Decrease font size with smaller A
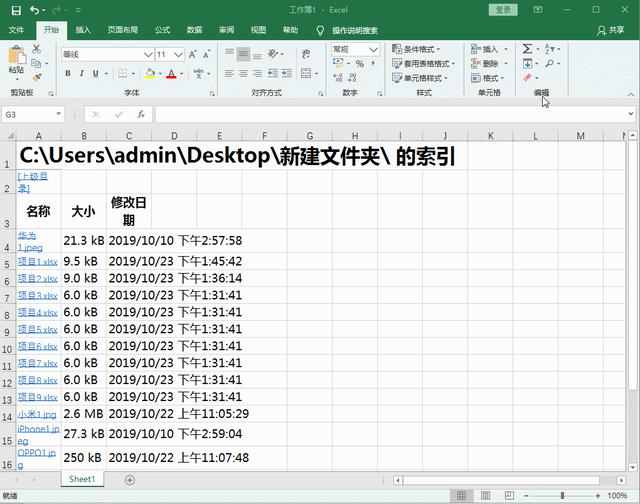Screen dimensions: 640x504 tap(207, 54)
